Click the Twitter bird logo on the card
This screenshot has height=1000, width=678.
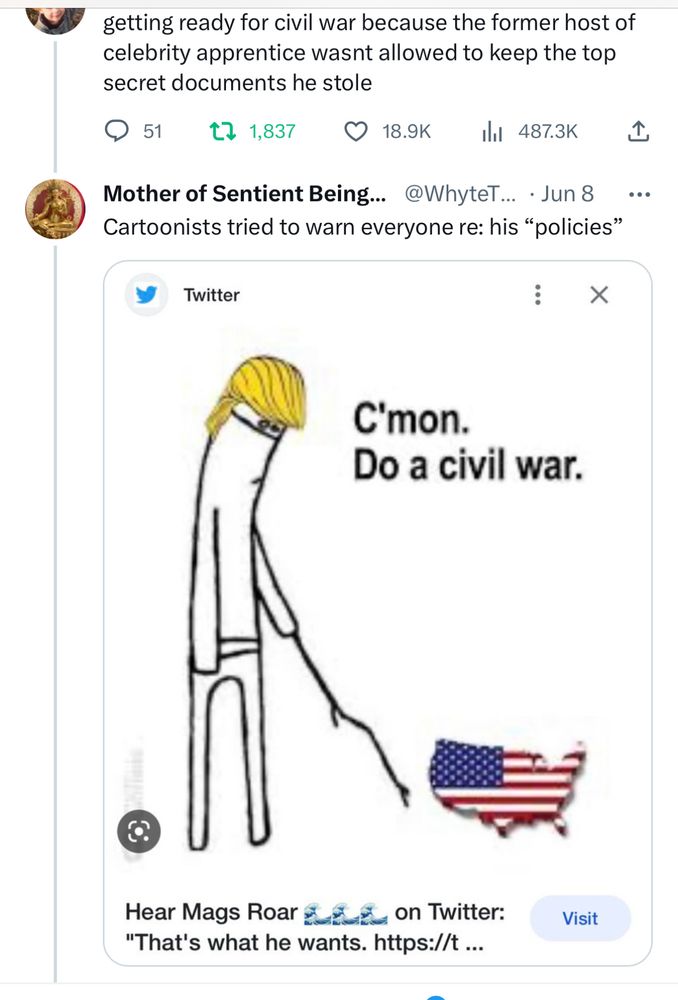coord(146,294)
